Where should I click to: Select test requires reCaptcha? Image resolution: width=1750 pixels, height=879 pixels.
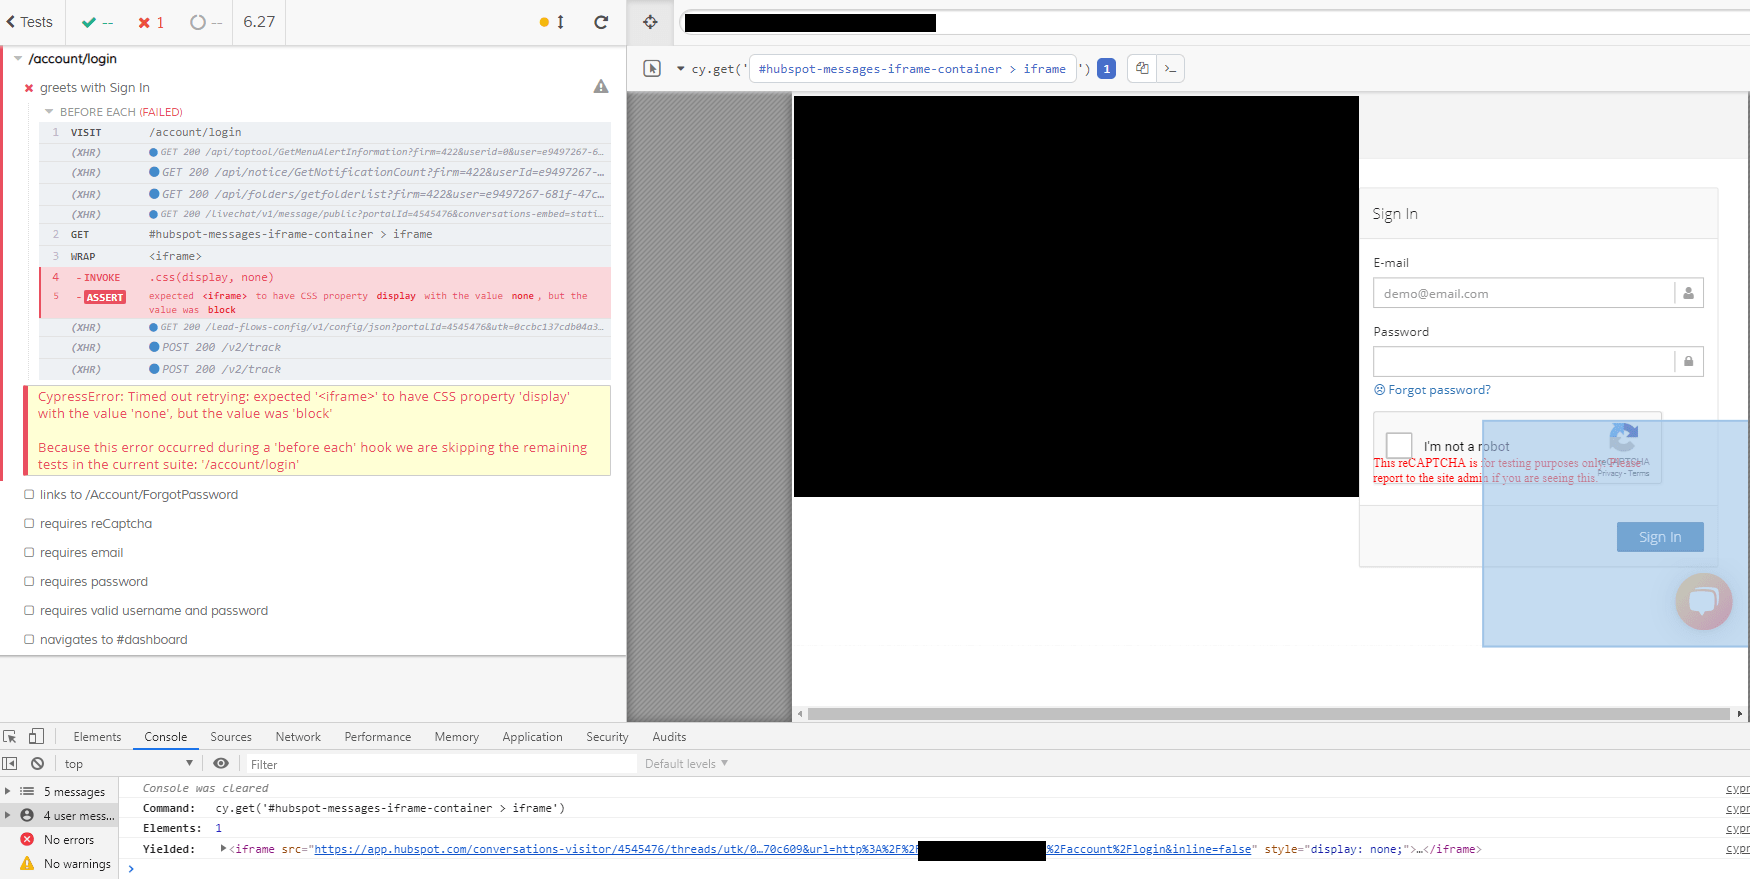pos(96,524)
